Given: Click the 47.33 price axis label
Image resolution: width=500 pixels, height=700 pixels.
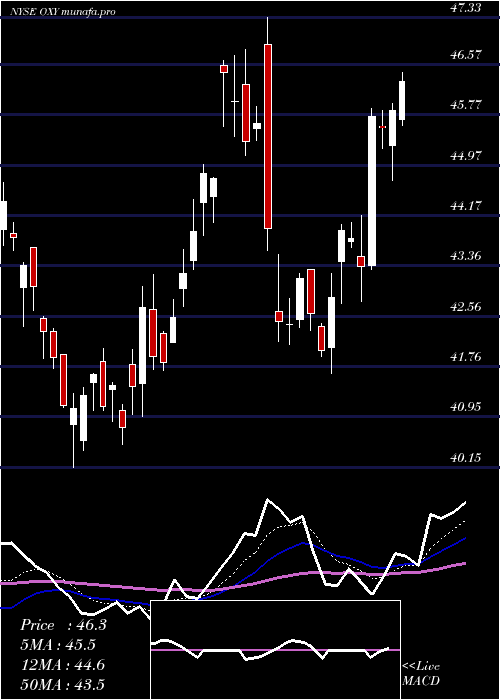Looking at the screenshot, I should tap(466, 6).
